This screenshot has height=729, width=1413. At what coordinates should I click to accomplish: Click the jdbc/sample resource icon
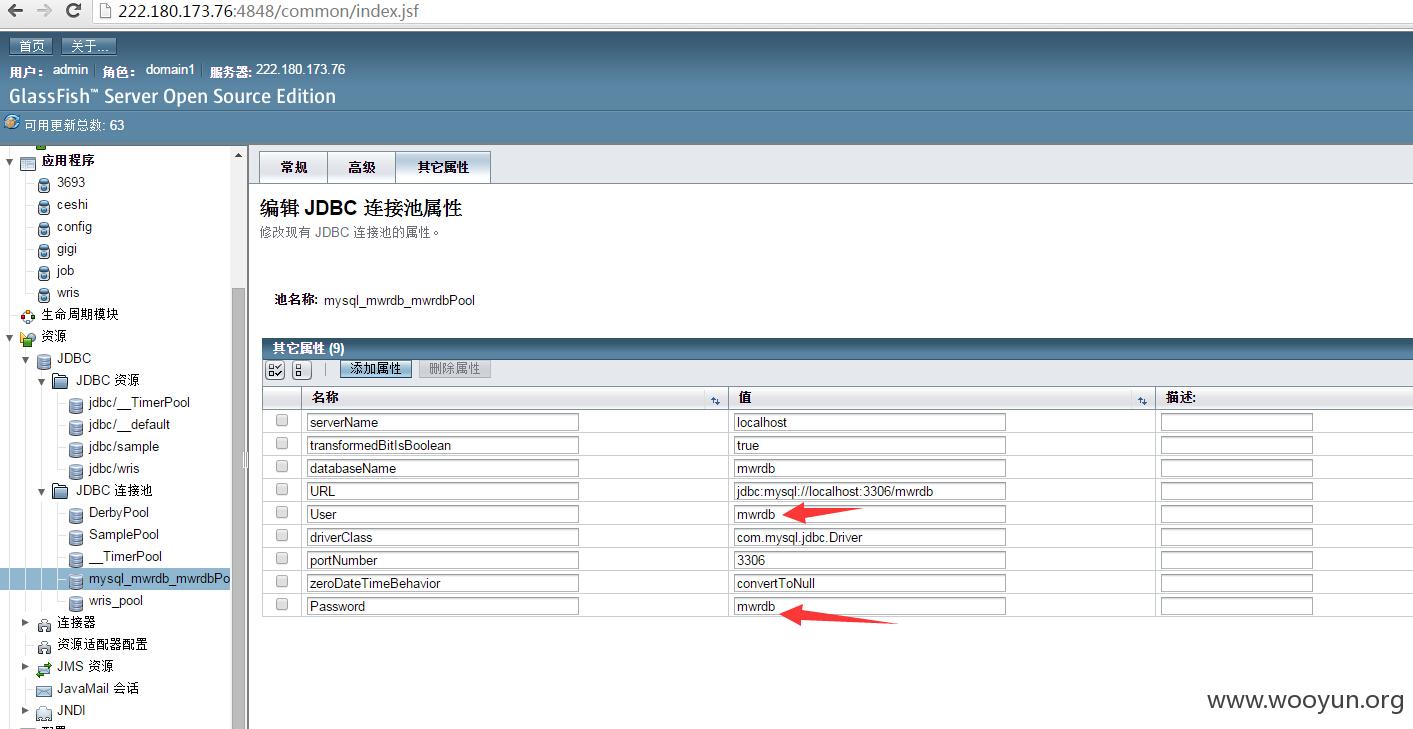(76, 448)
